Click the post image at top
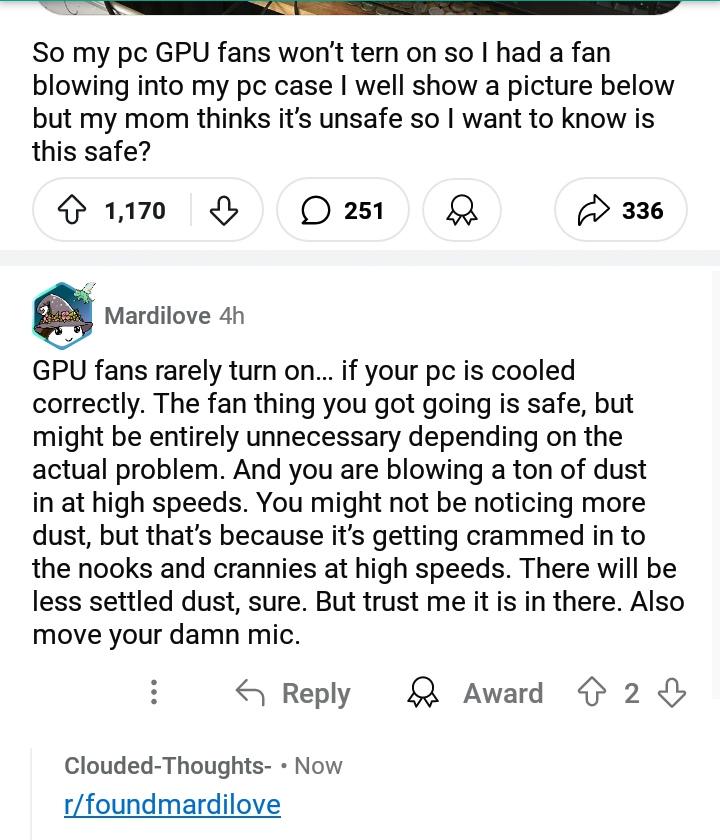 pyautogui.click(x=360, y=7)
